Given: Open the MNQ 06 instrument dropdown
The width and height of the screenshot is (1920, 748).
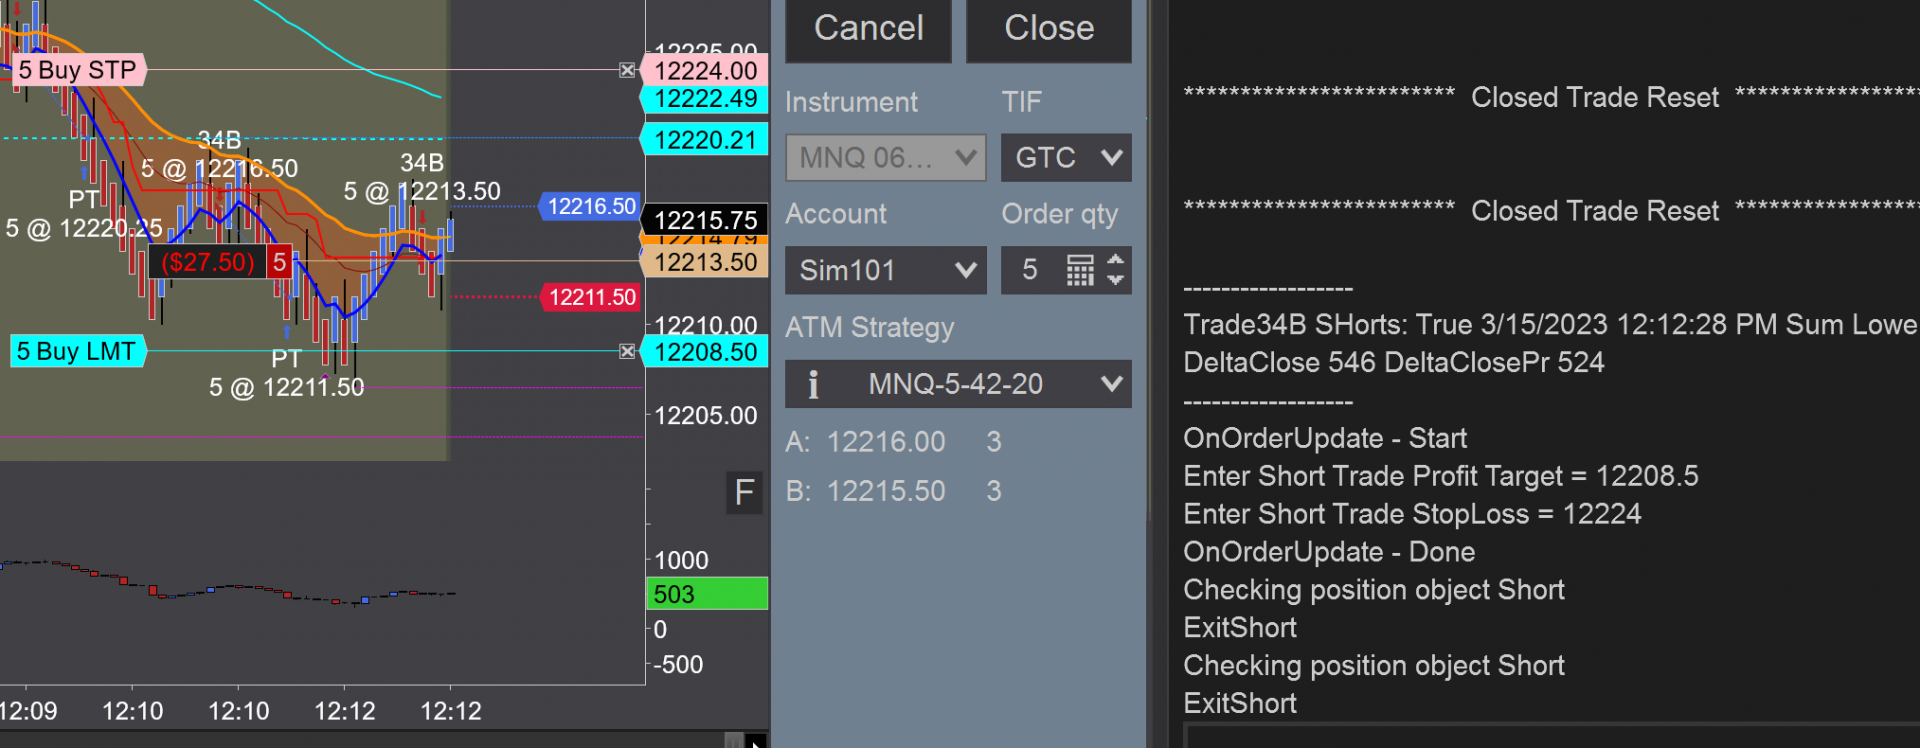Looking at the screenshot, I should point(886,158).
